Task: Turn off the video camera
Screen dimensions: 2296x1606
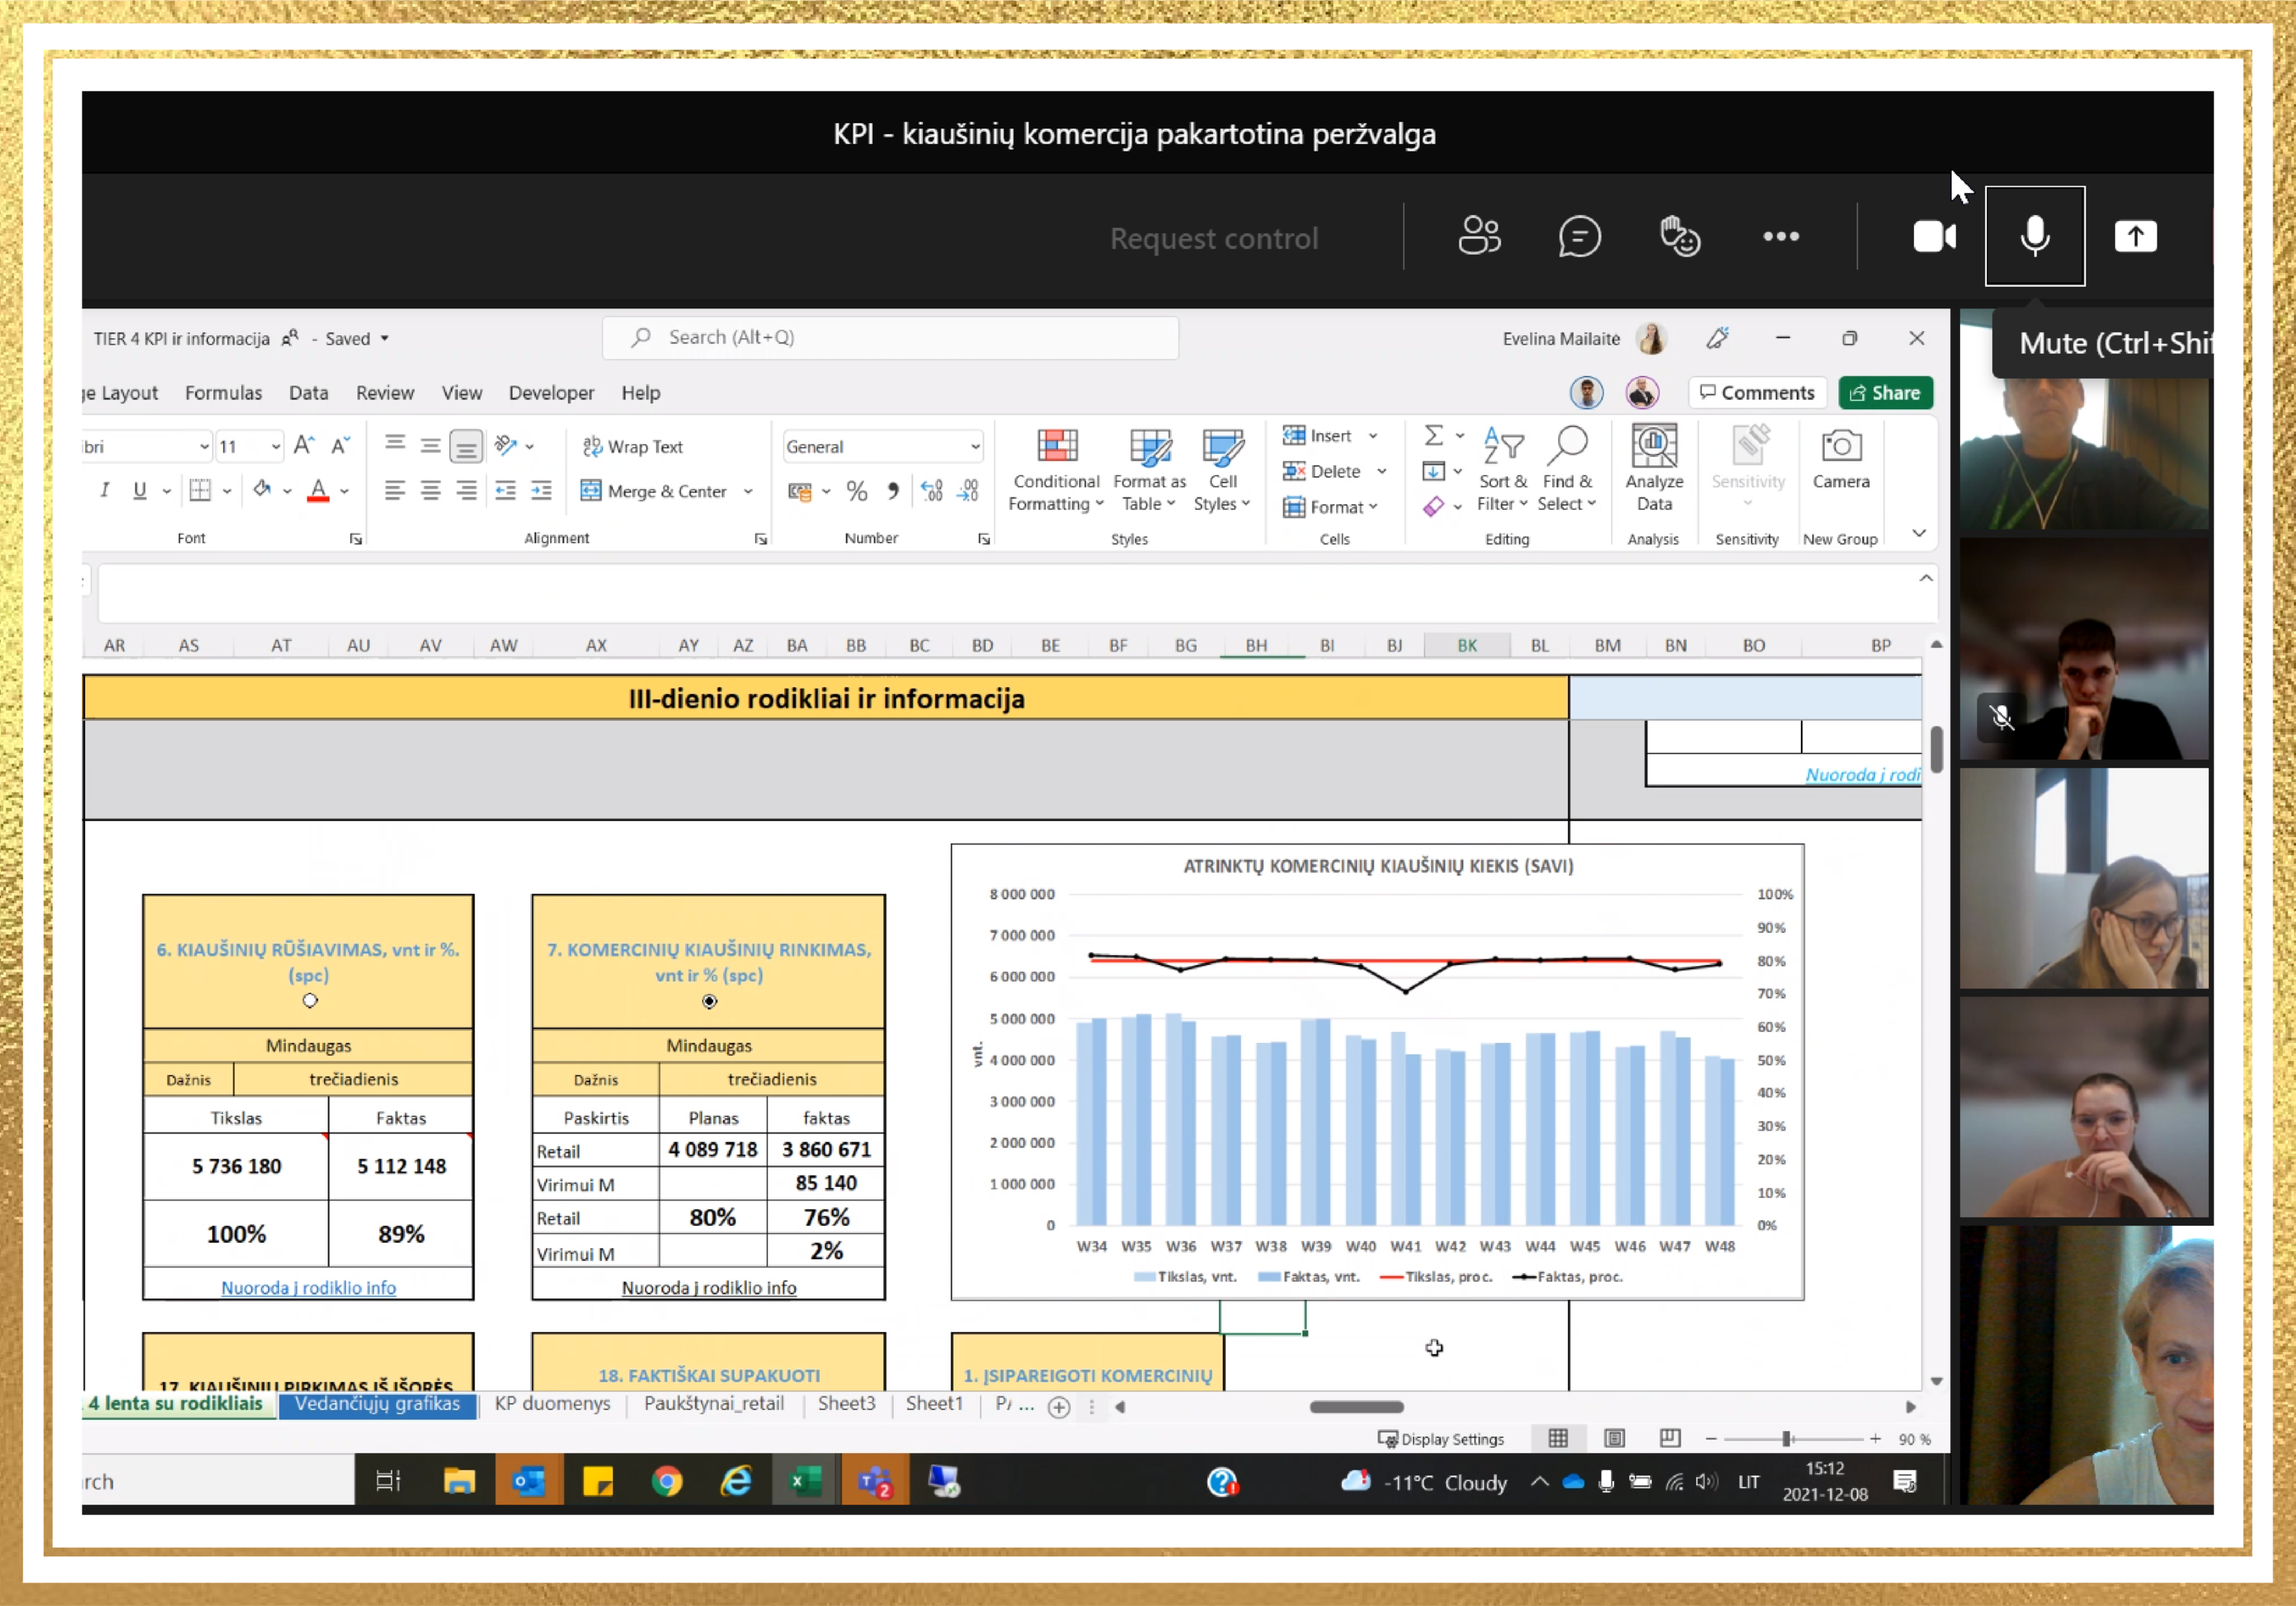Action: (x=1934, y=237)
